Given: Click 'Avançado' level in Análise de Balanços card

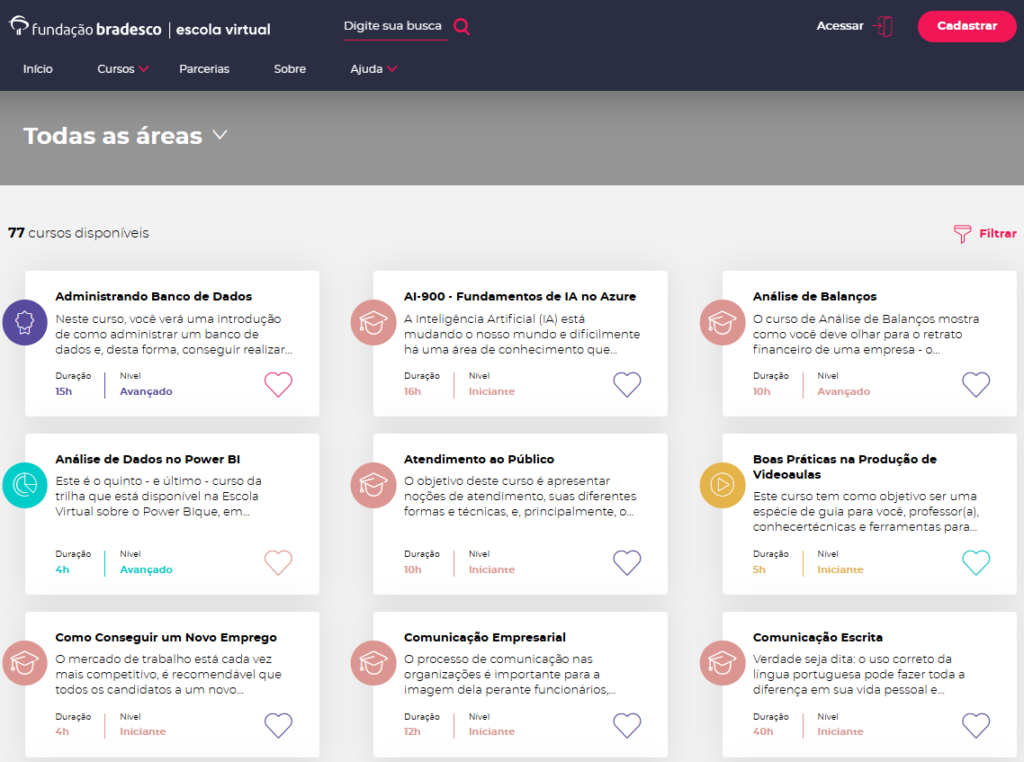Looking at the screenshot, I should coord(844,391).
